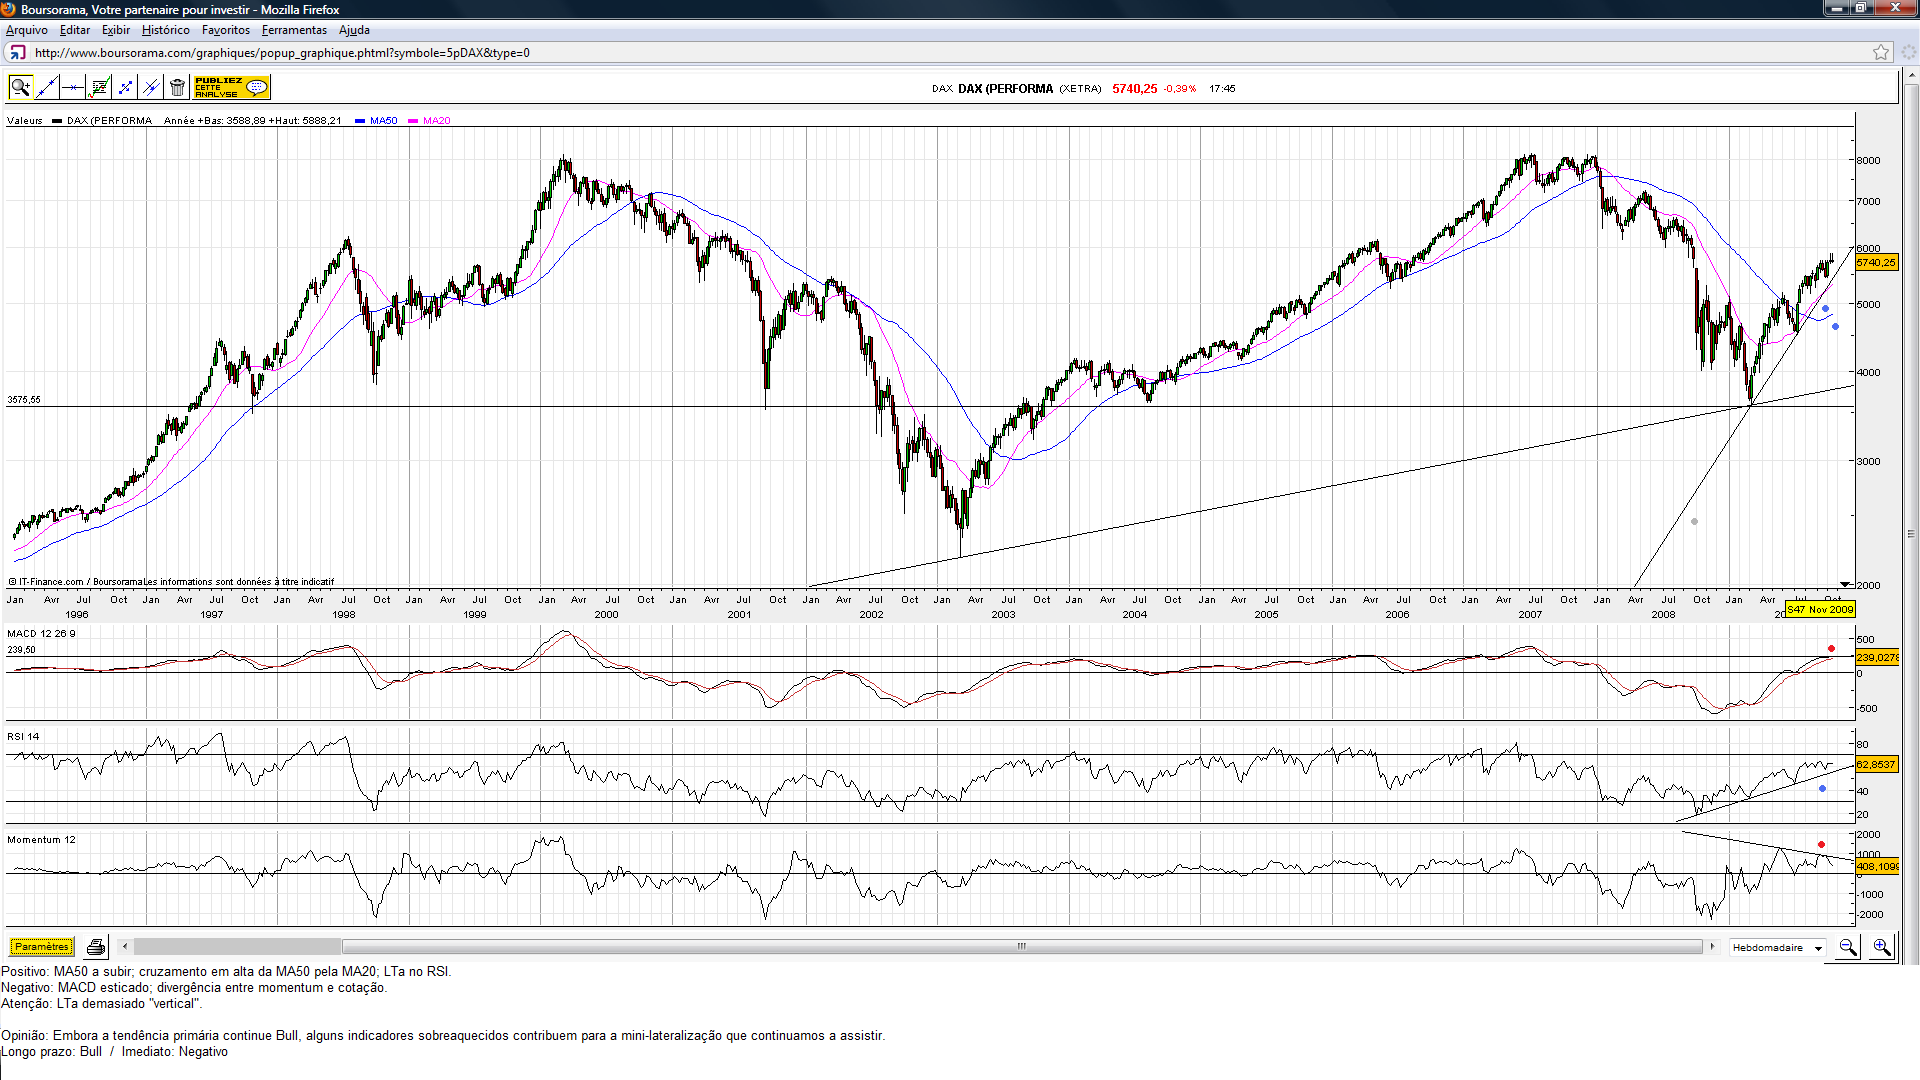Select the horizontal line drawing tool
Viewport: 1920px width, 1080px height.
[x=72, y=88]
